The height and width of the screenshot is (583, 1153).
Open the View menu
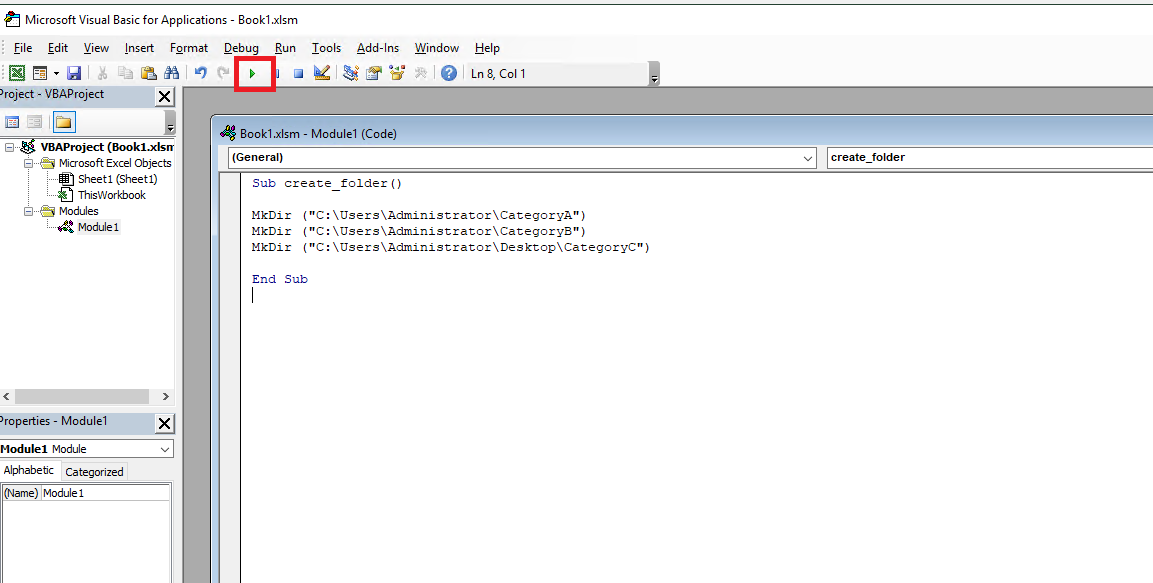click(x=96, y=48)
